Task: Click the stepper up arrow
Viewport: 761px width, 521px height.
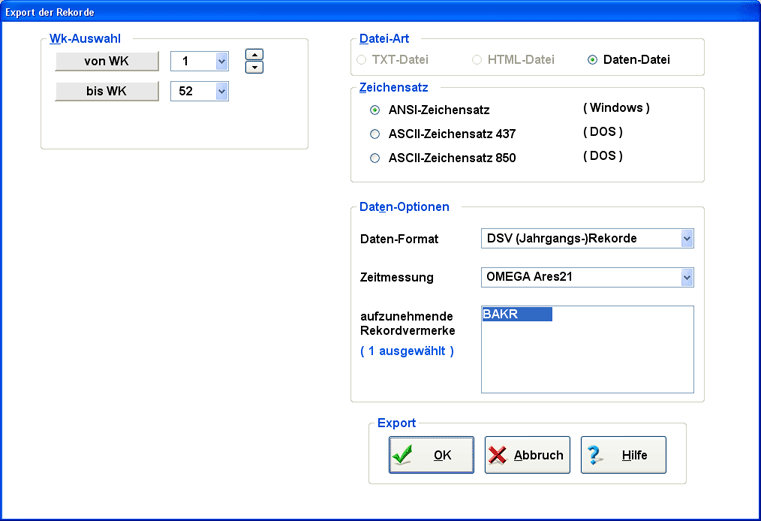Action: tap(254, 54)
